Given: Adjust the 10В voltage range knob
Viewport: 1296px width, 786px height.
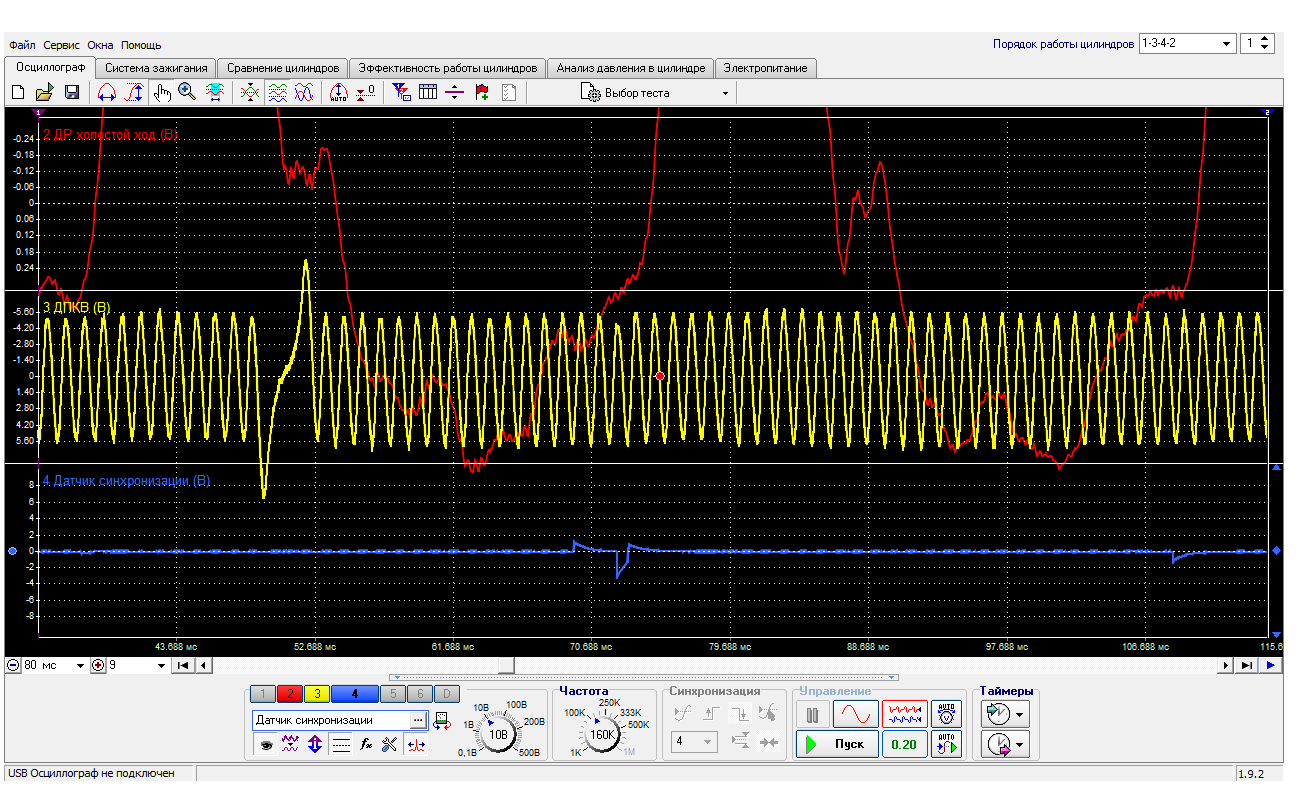Looking at the screenshot, I should 499,735.
